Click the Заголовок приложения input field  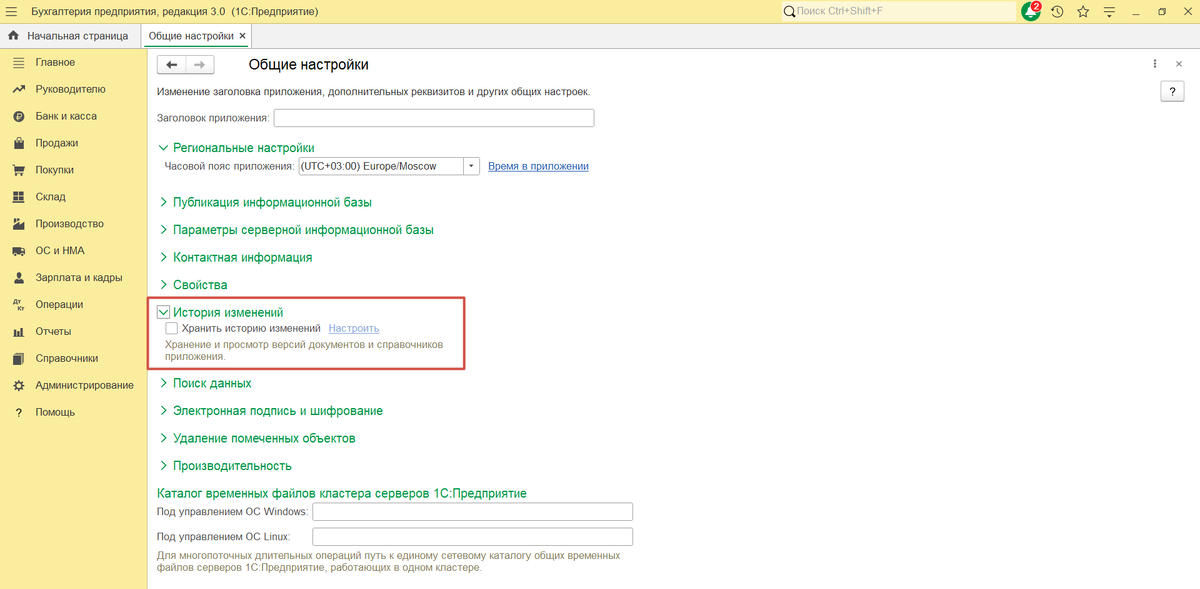[434, 118]
